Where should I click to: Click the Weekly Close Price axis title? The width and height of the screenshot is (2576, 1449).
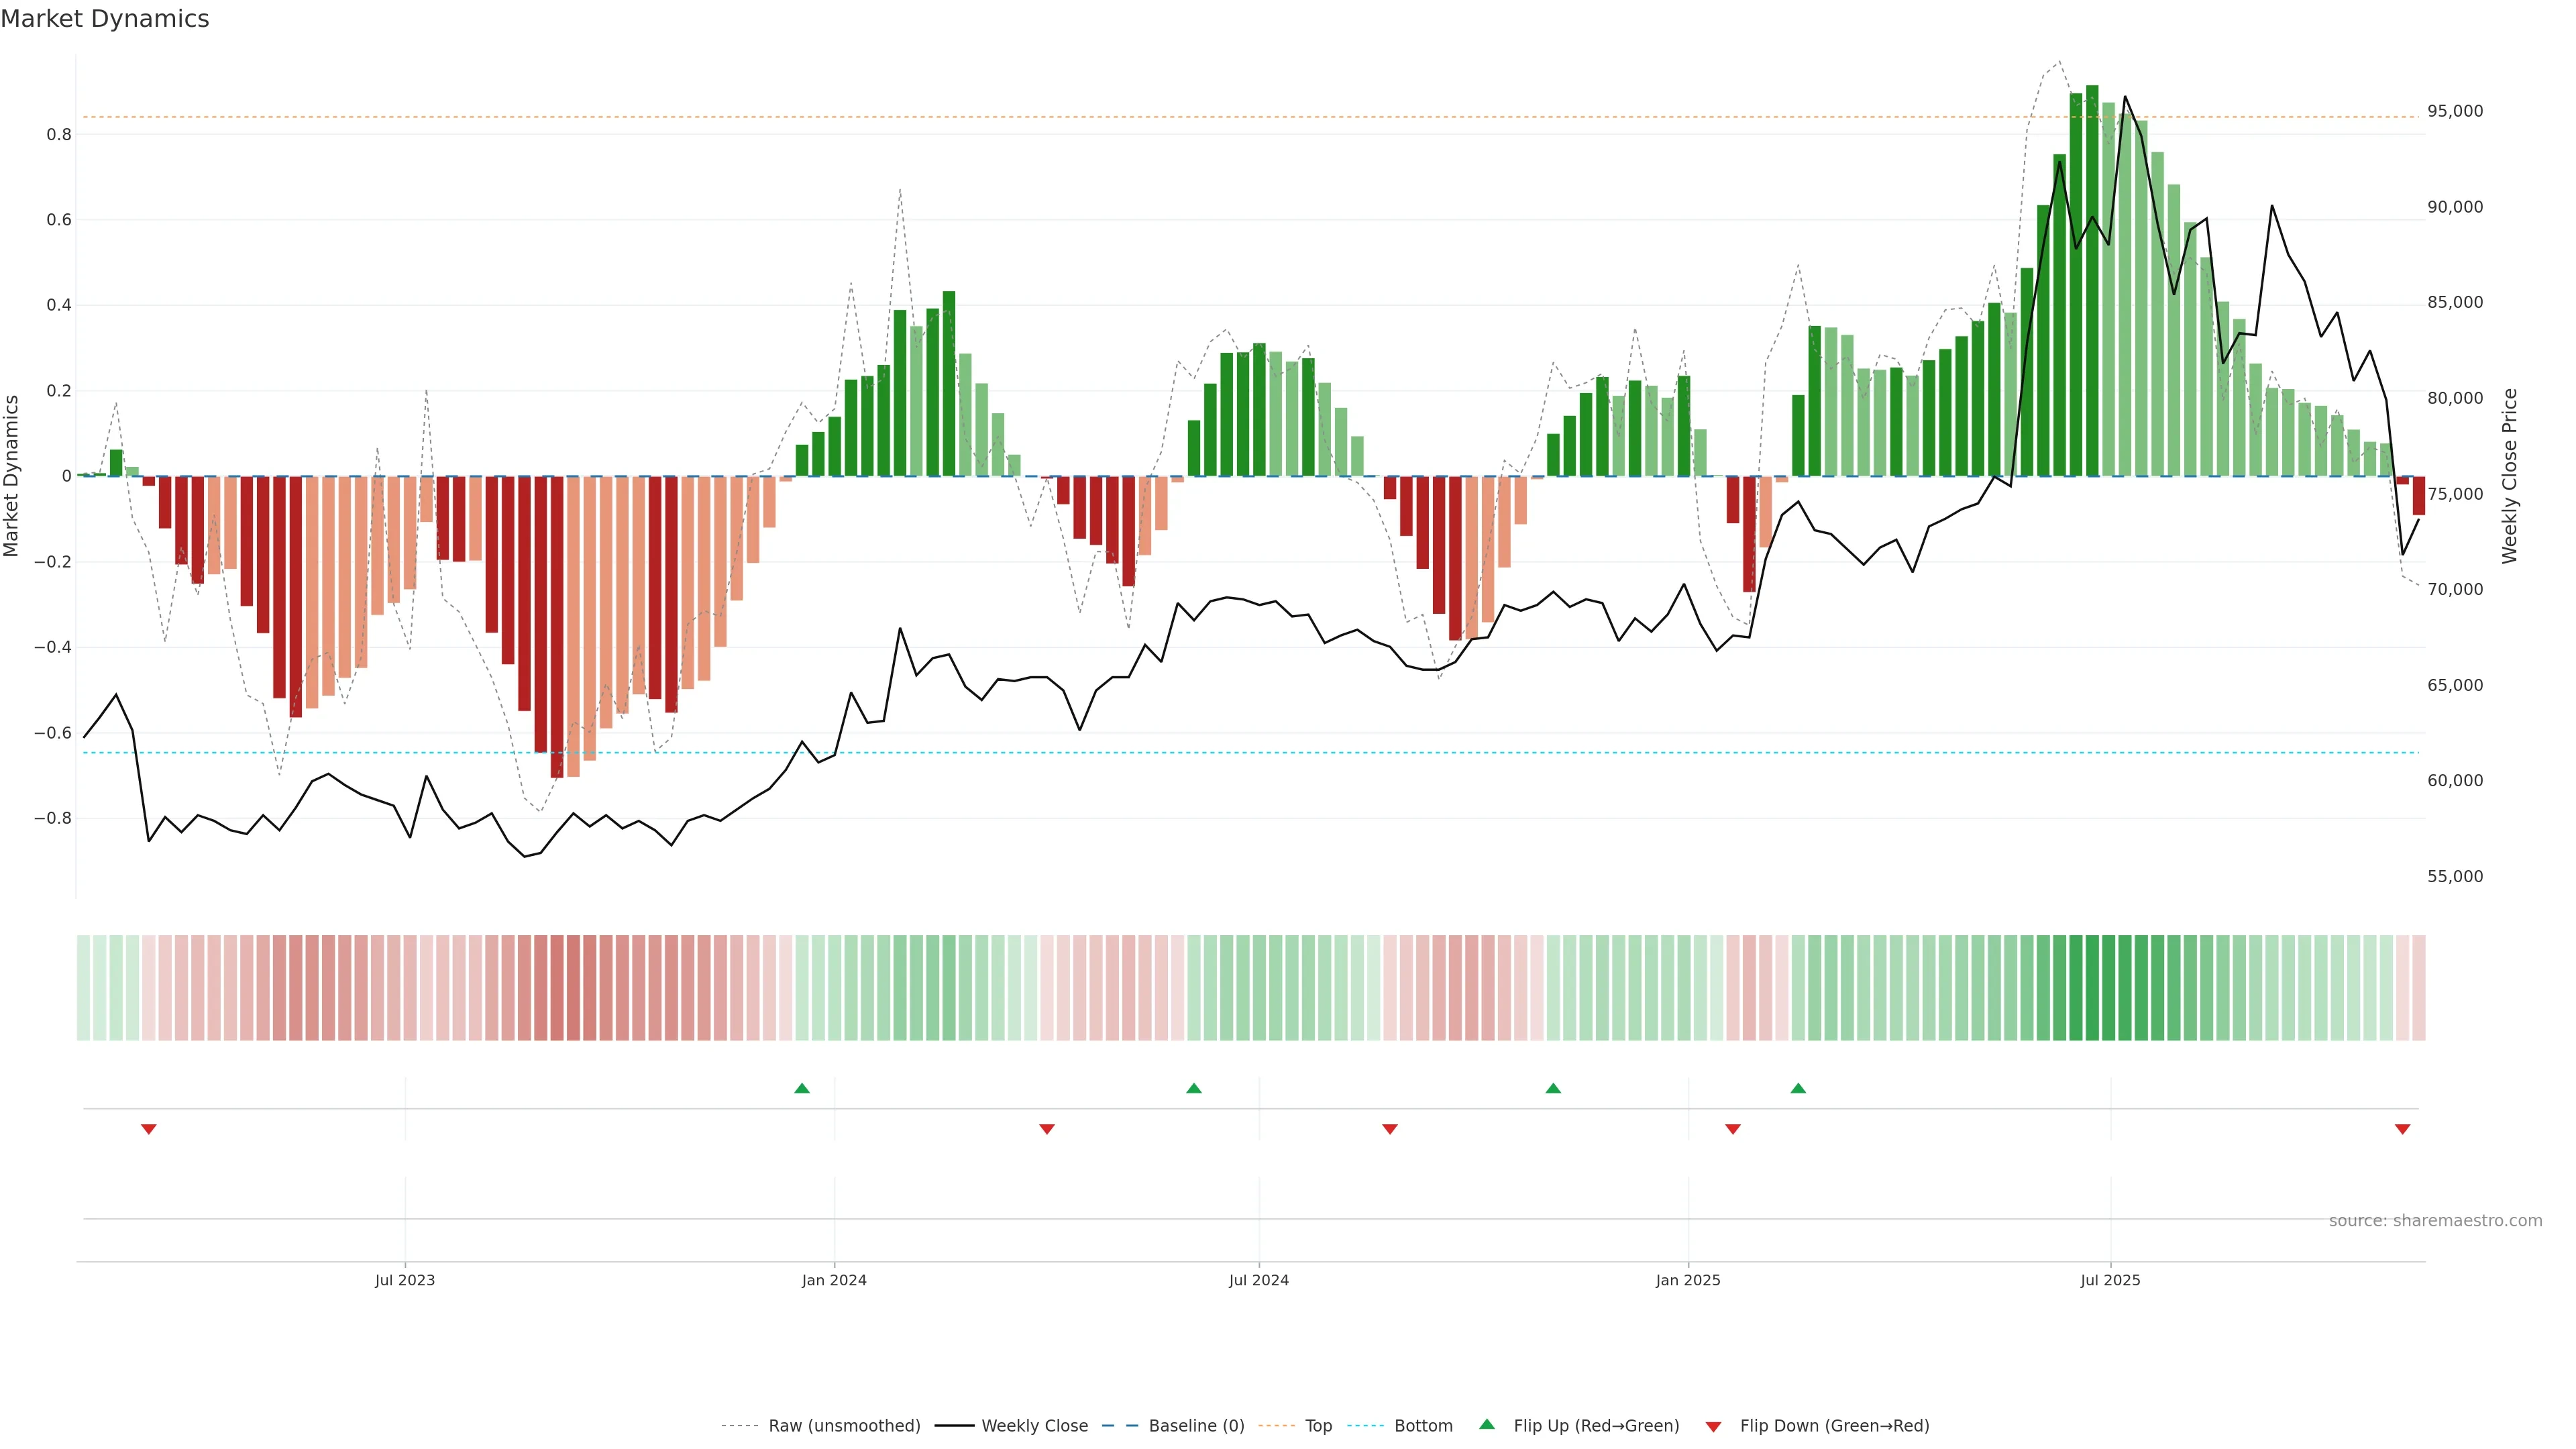click(x=2509, y=476)
